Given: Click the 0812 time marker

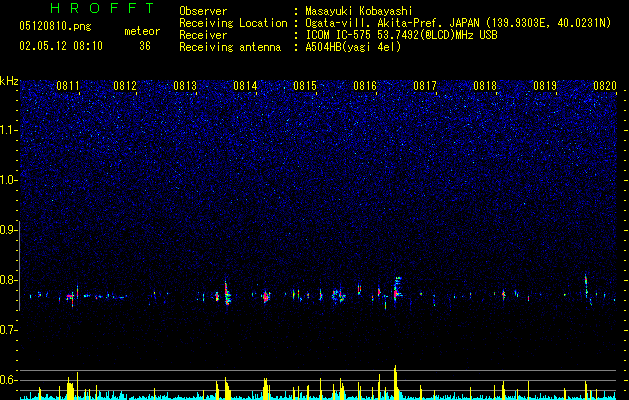Looking at the screenshot, I should [x=125, y=86].
